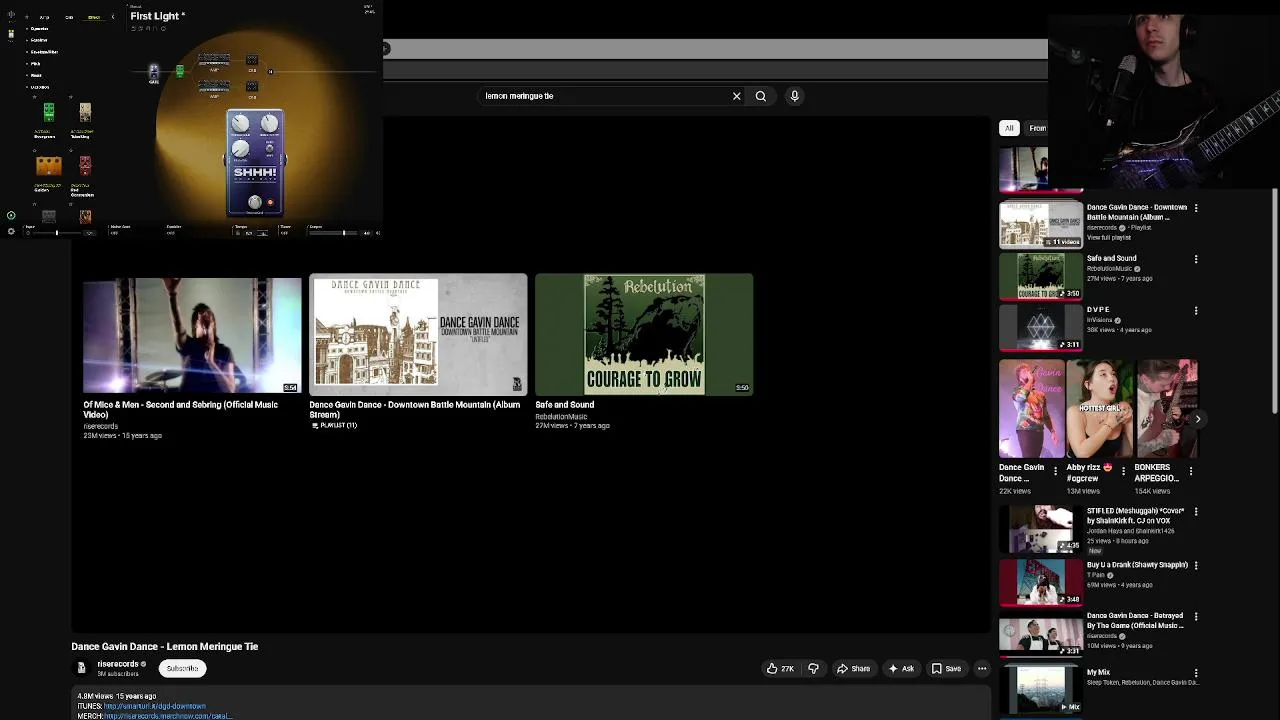
Task: Click the magnifier search button
Action: (761, 96)
